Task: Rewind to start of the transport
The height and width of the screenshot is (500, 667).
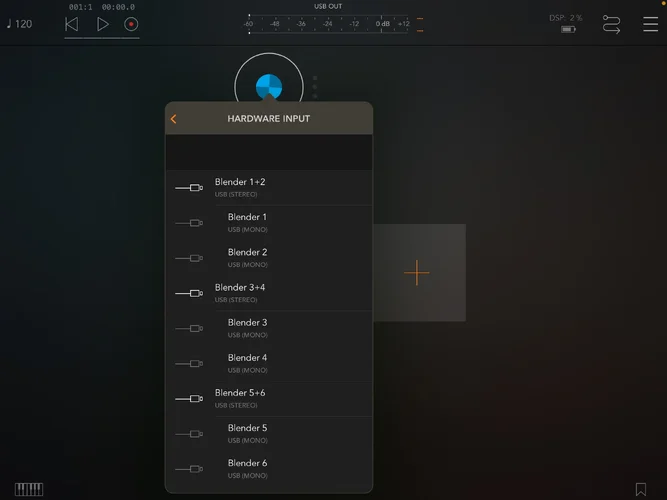Action: point(71,24)
